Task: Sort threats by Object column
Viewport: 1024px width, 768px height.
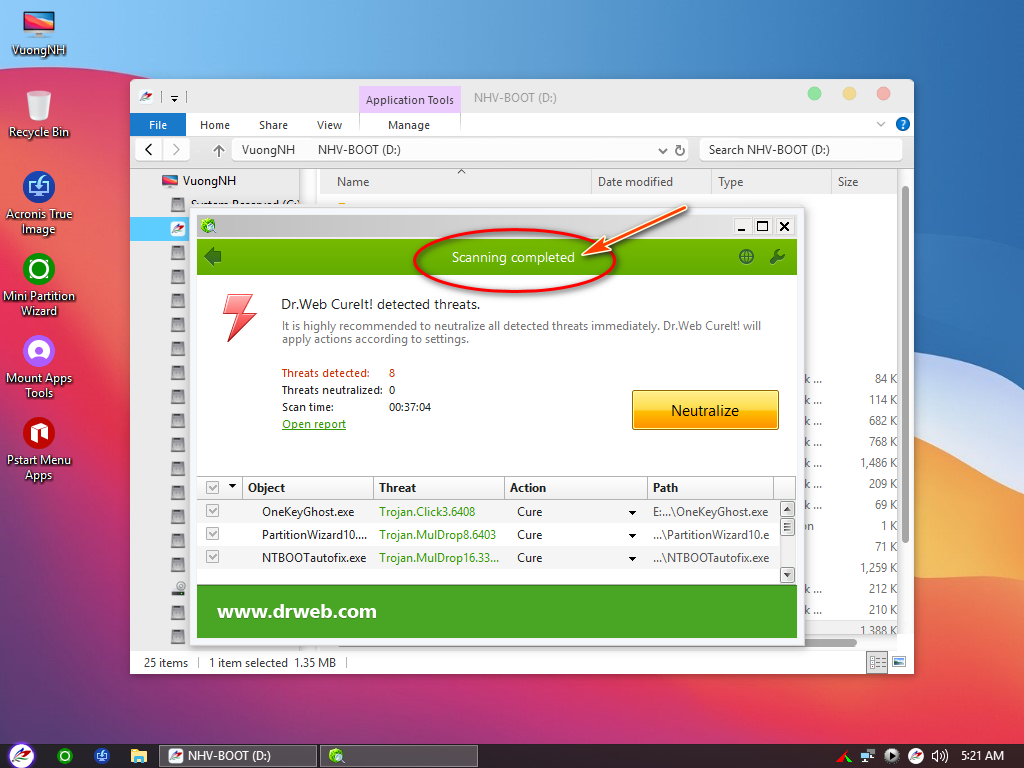Action: (308, 488)
